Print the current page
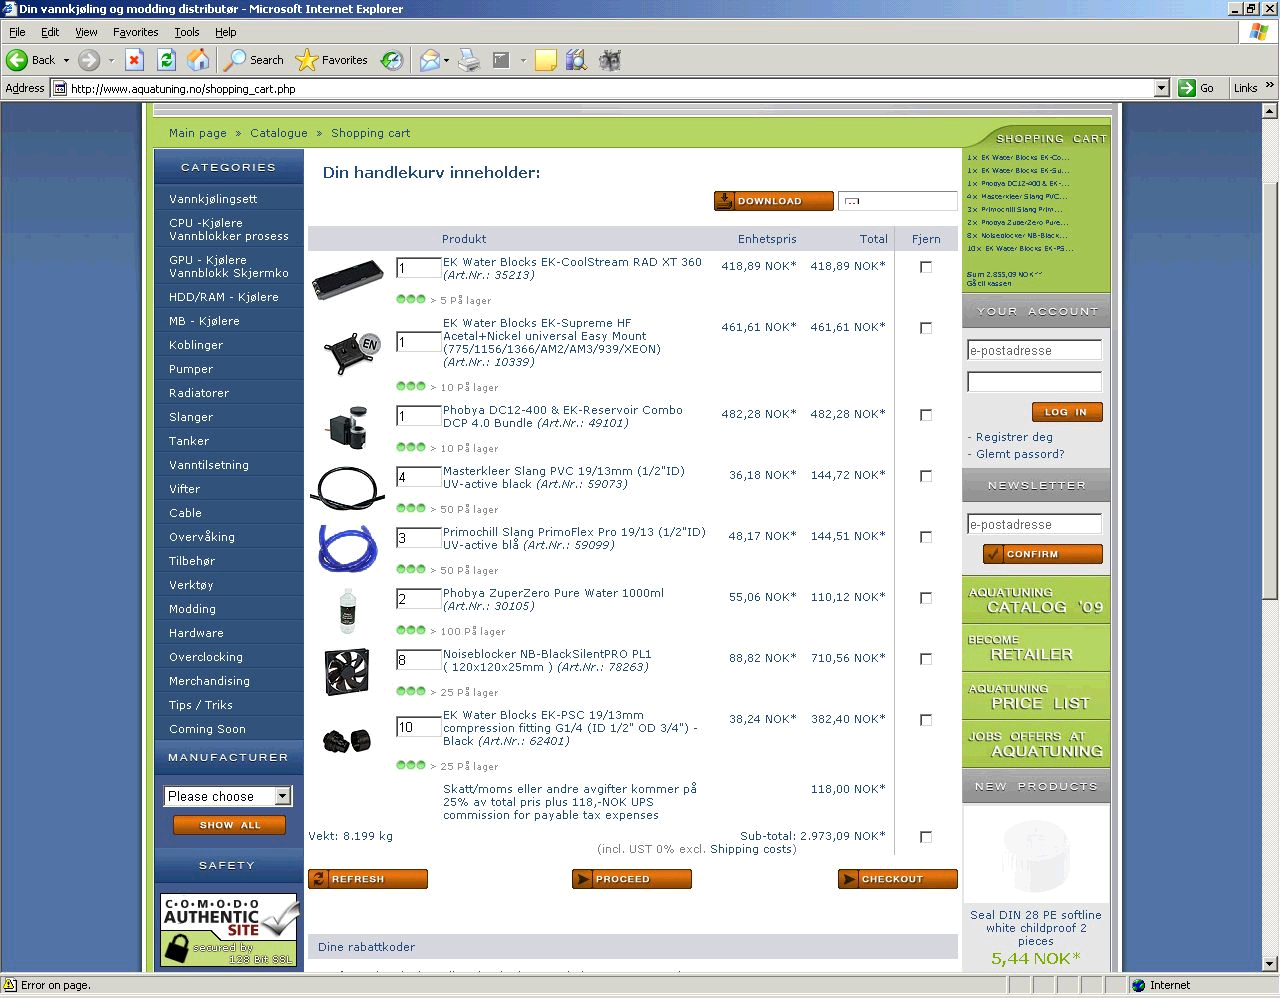 (x=469, y=60)
